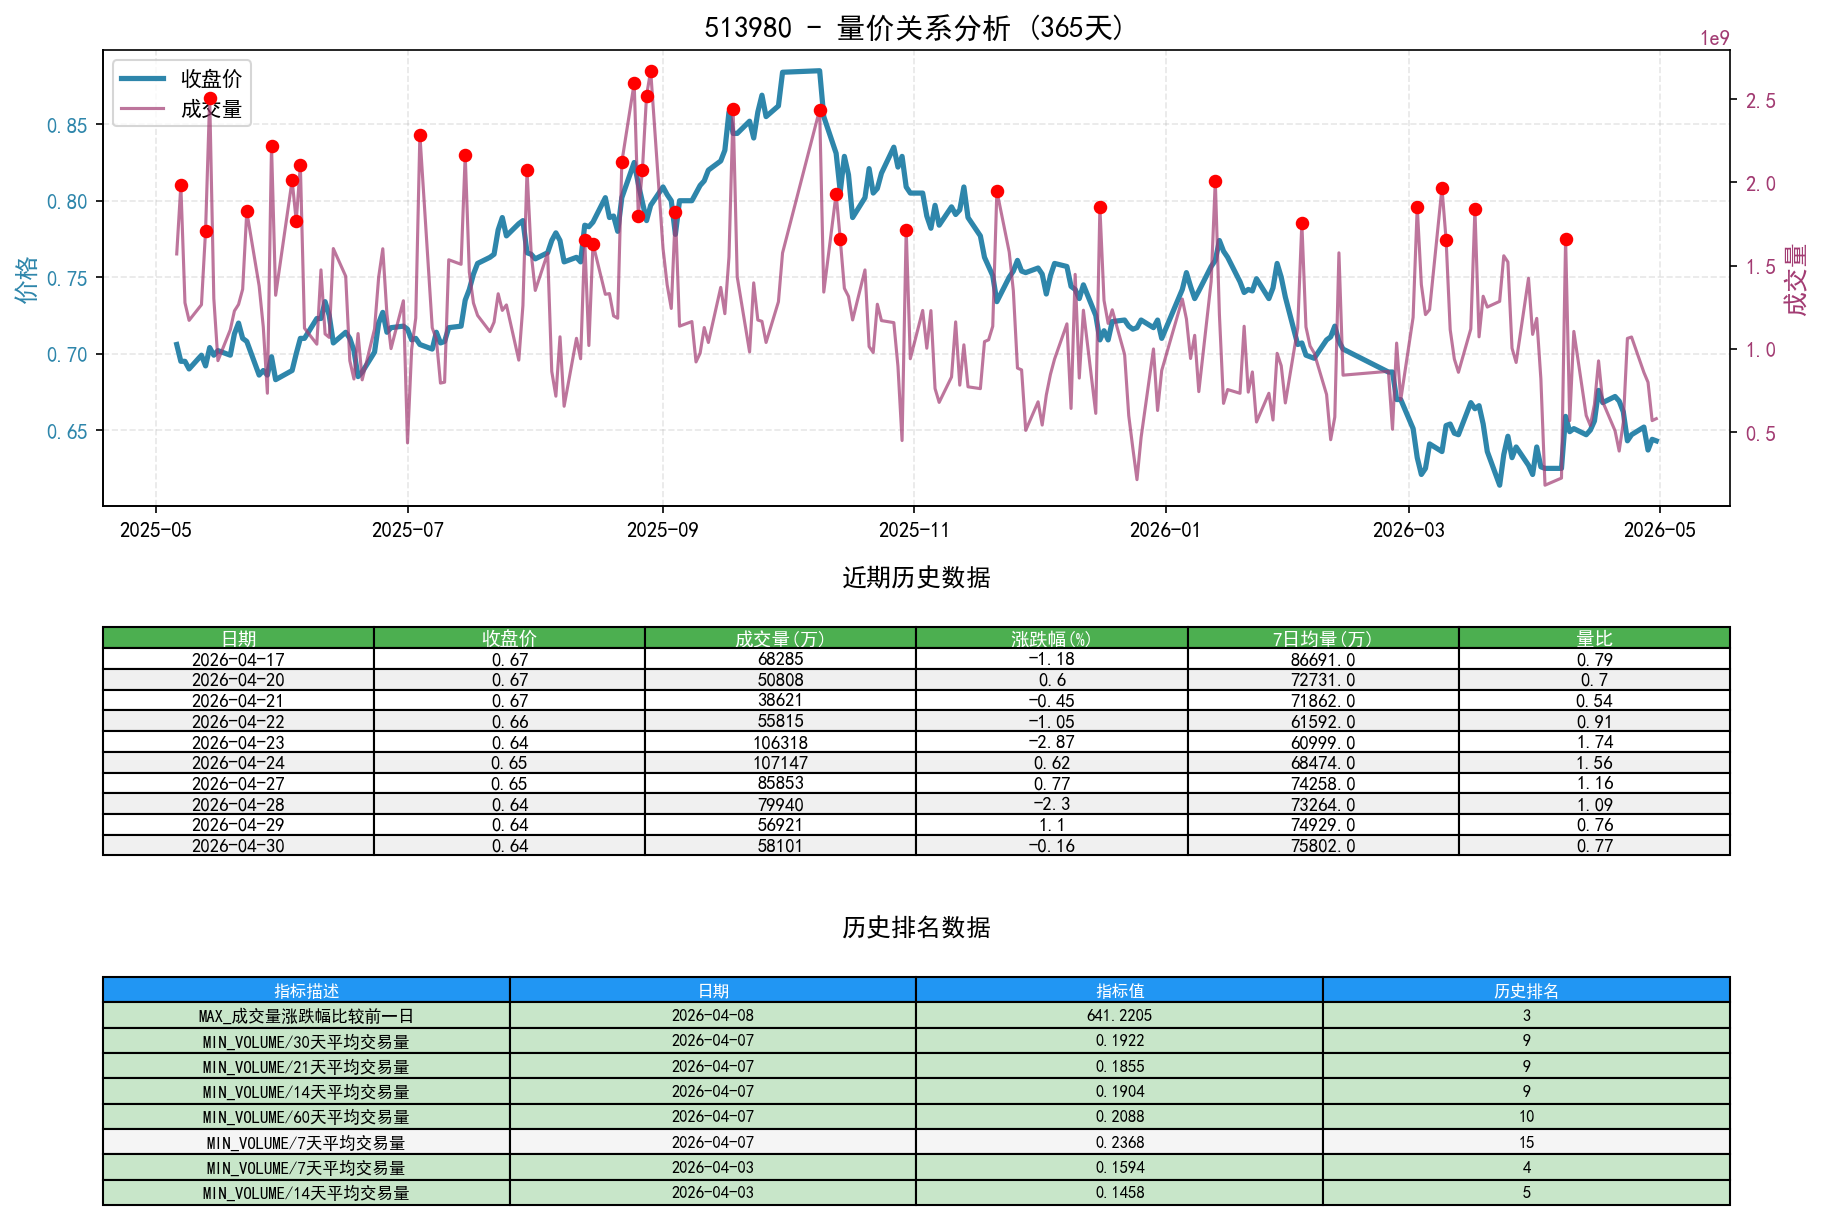Click the blue 收盘价 line sample in legend
The image size is (1822, 1220).
click(x=142, y=78)
